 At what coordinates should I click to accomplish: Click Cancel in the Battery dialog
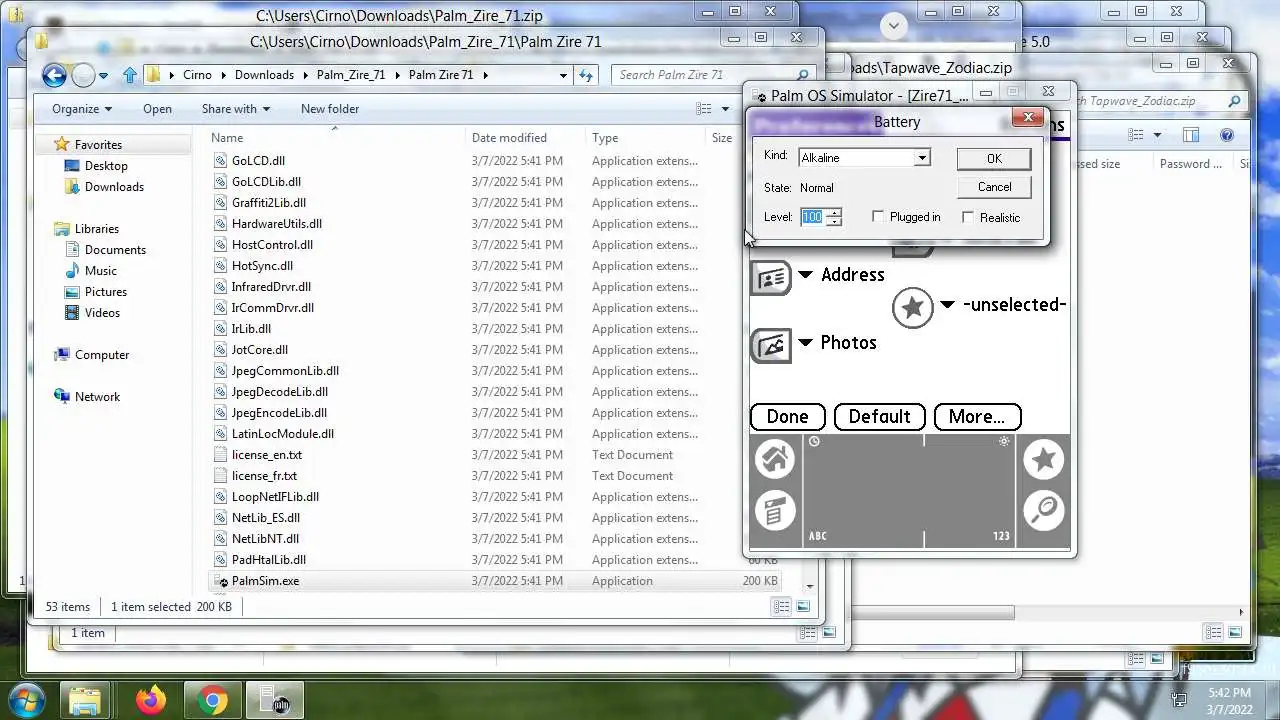click(x=994, y=187)
